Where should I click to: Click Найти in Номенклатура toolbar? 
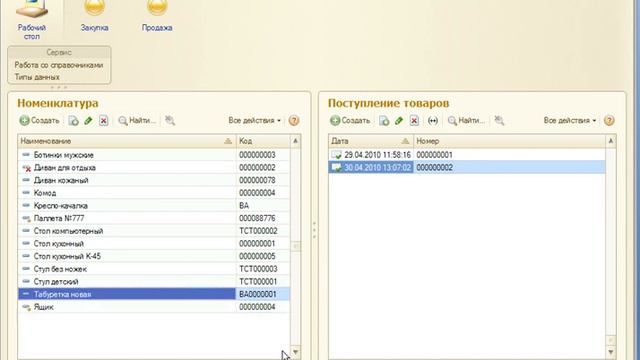[x=137, y=120]
